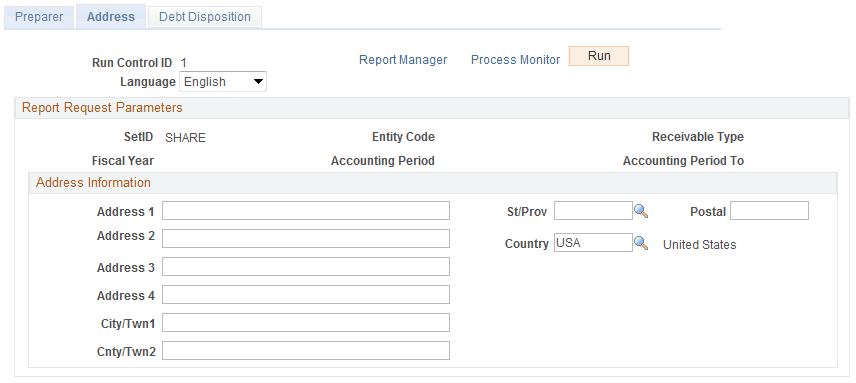856x383 pixels.
Task: Click the United States country description
Action: [699, 245]
